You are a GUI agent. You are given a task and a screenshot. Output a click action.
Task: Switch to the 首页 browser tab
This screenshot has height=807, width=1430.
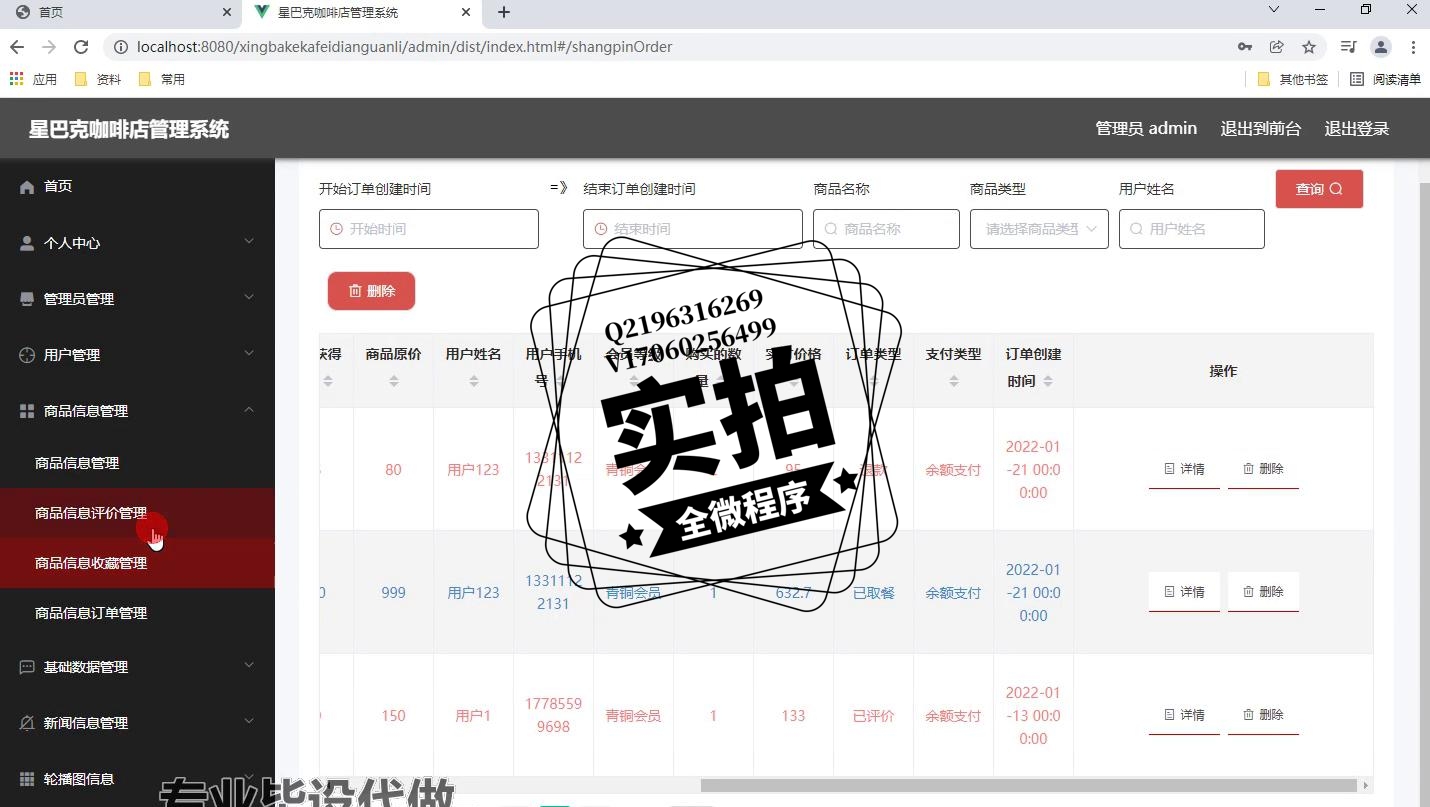pos(121,13)
